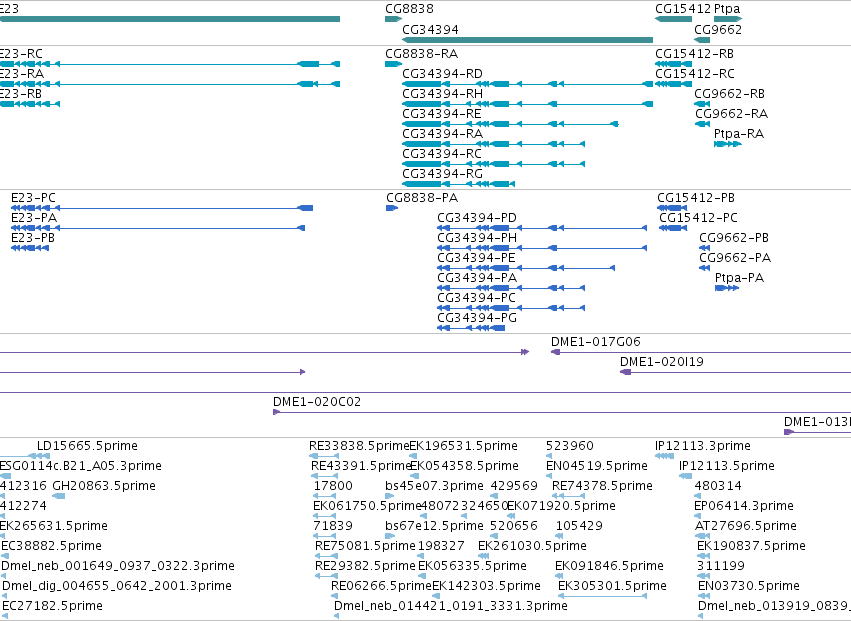
Task: Click EST EK305301.5prime
Action: [x=612, y=586]
